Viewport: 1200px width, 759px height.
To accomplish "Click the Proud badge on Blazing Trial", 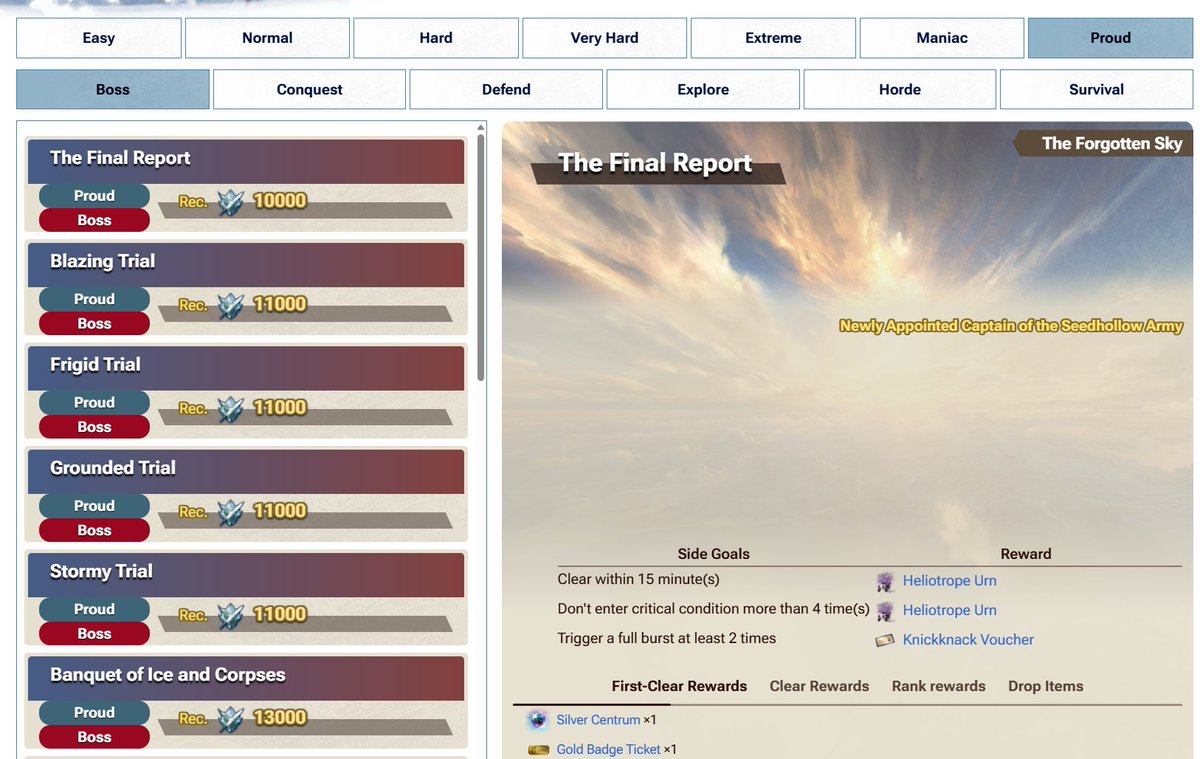I will click(x=94, y=299).
